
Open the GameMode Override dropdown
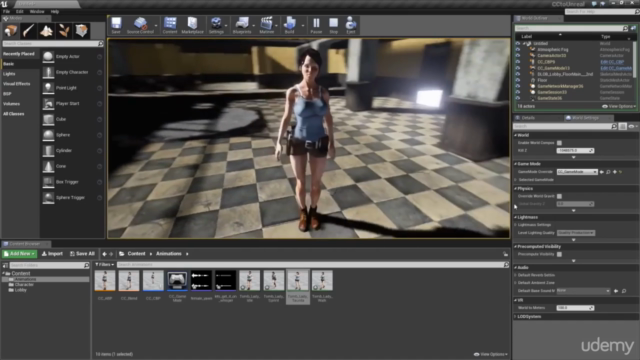(x=577, y=172)
